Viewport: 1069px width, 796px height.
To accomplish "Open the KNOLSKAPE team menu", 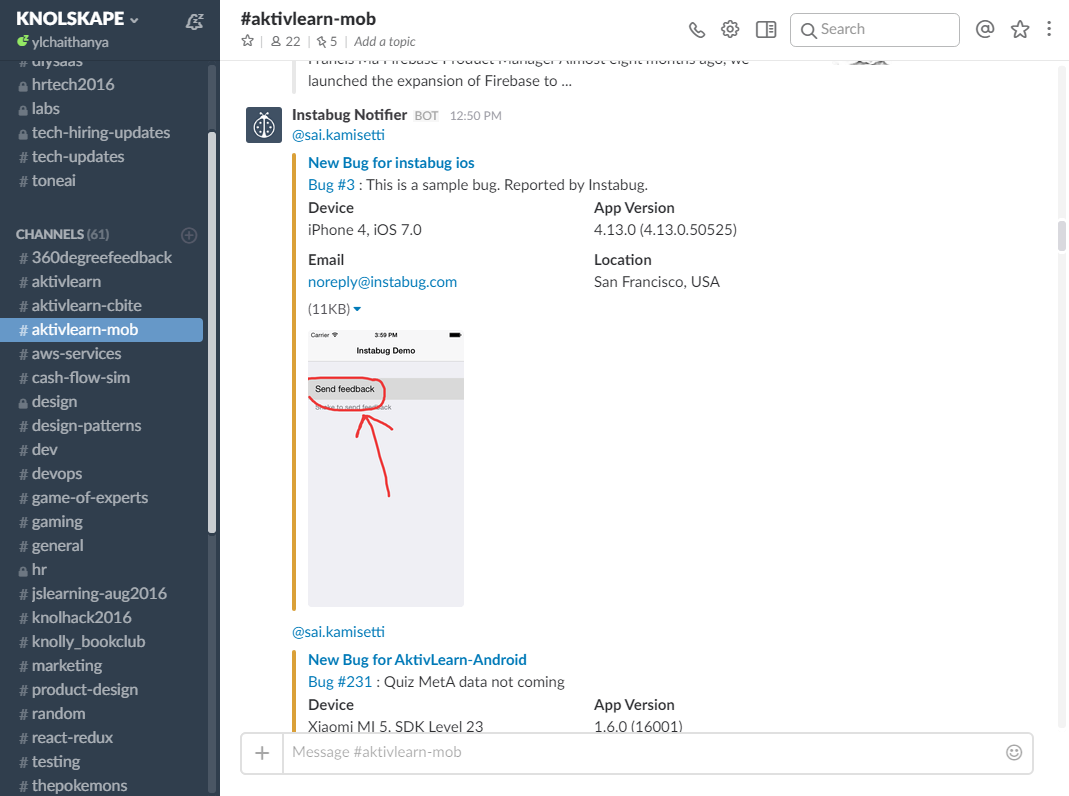I will [77, 19].
